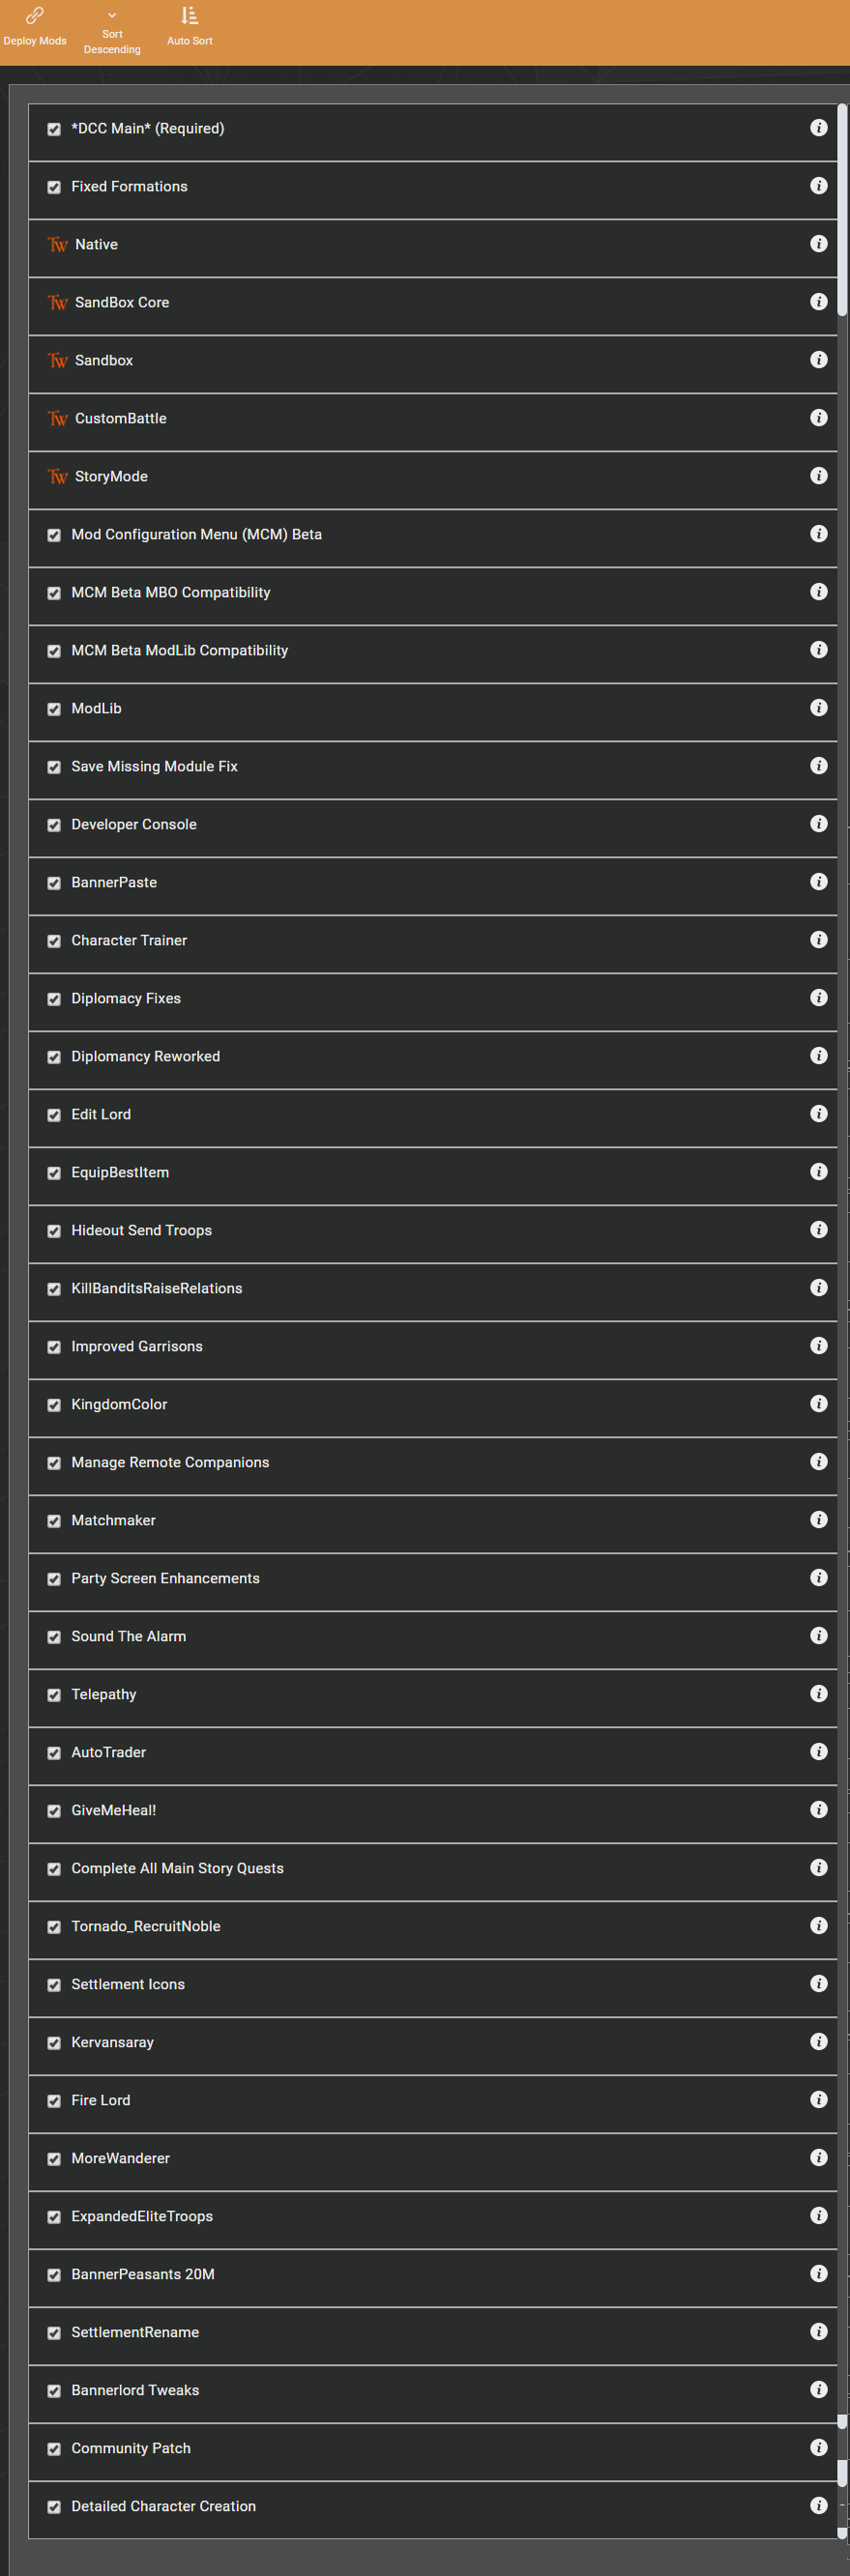Show info for the Native module
This screenshot has width=850, height=2576.
(x=818, y=244)
